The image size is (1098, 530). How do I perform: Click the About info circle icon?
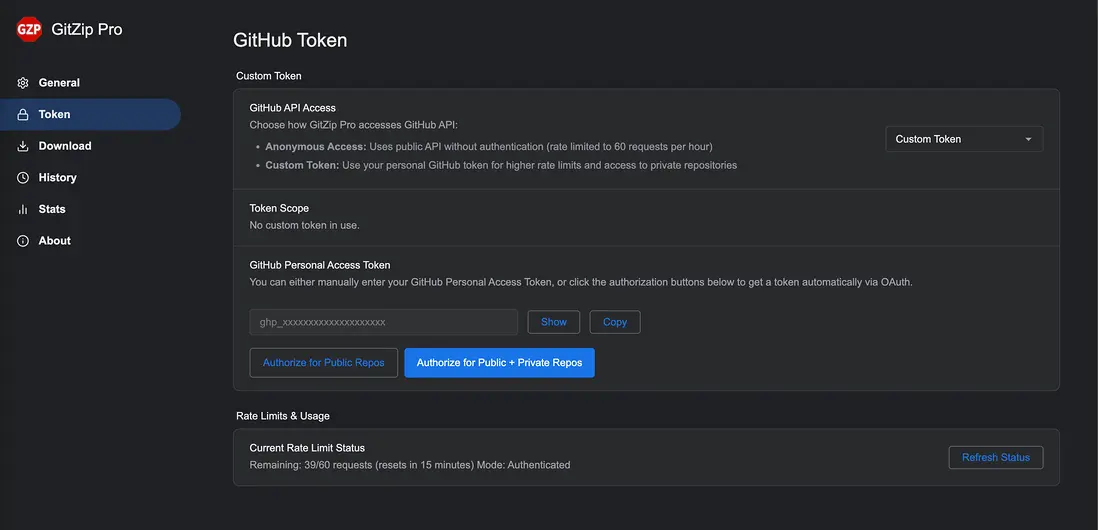(23, 240)
